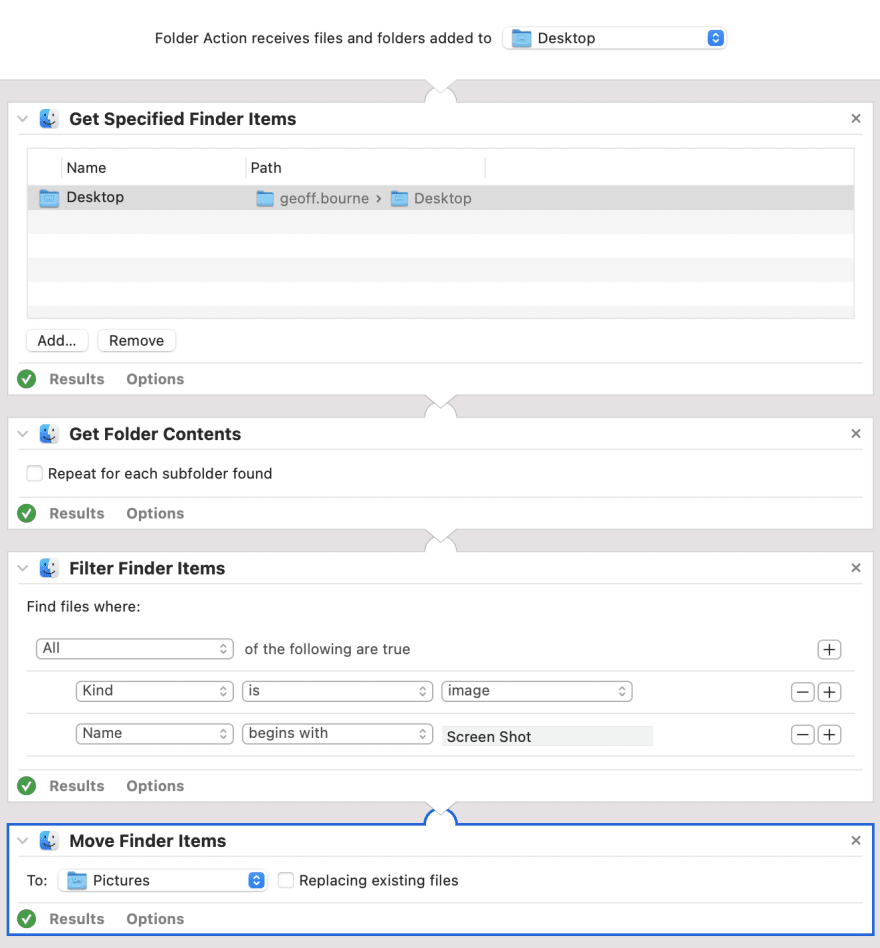Click Finder icon beside Filter Finder Items
This screenshot has width=880, height=948.
[49, 568]
